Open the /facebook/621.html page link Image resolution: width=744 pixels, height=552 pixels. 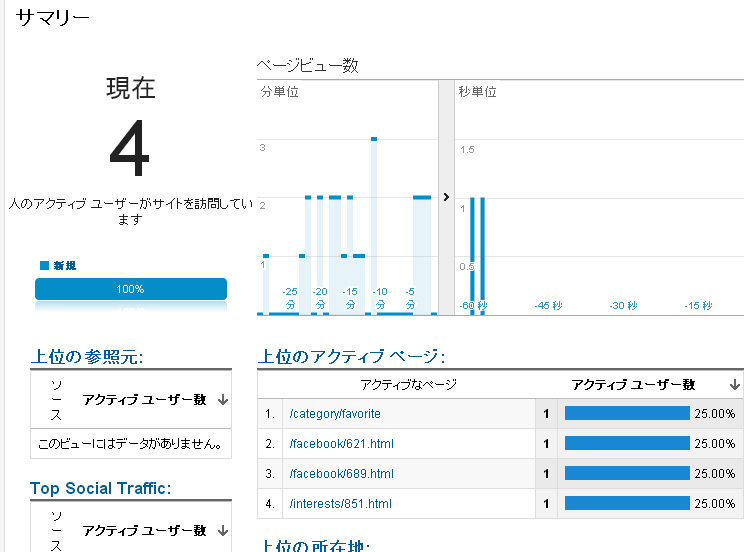[342, 444]
